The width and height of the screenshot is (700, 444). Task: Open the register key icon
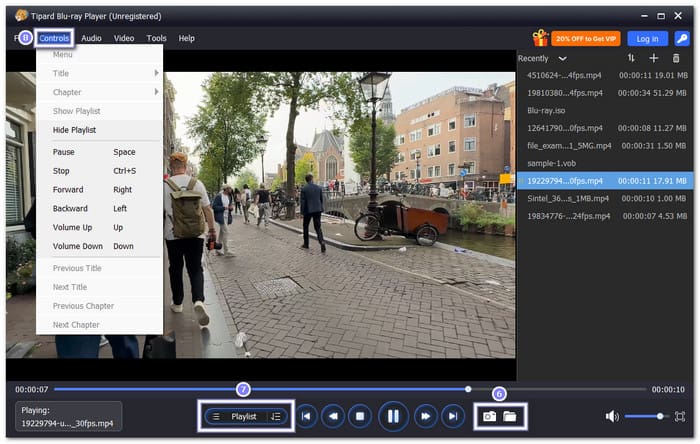682,39
